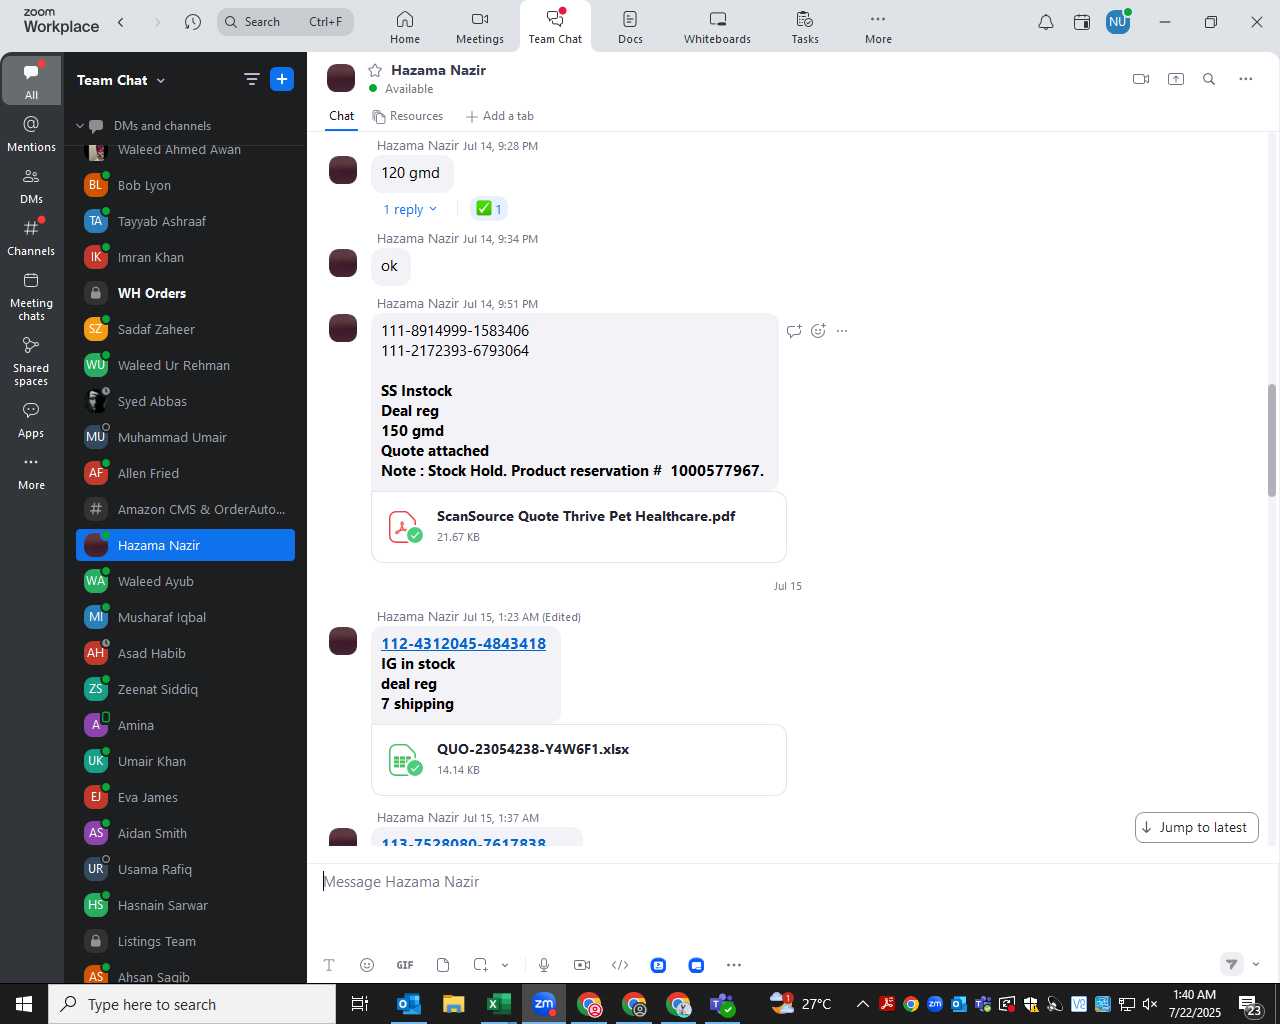Open chat with Tayyab Ashraaf
The width and height of the screenshot is (1280, 1024).
click(x=186, y=221)
